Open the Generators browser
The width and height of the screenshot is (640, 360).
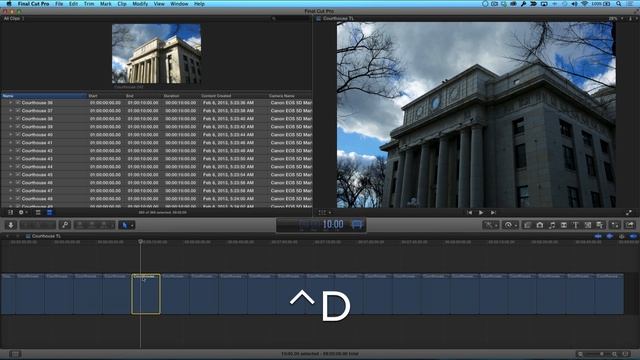tap(588, 225)
